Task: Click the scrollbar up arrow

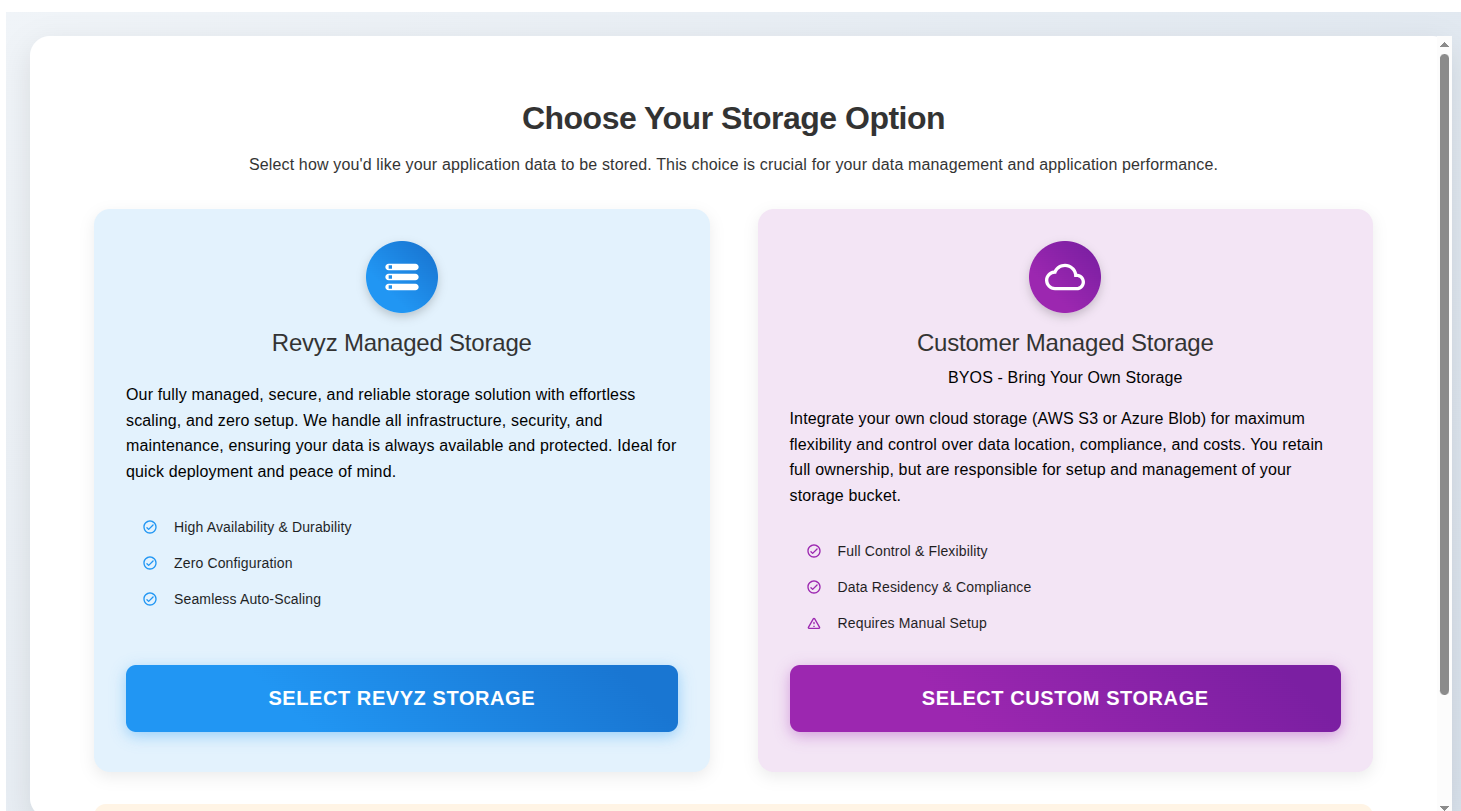Action: coord(1444,45)
